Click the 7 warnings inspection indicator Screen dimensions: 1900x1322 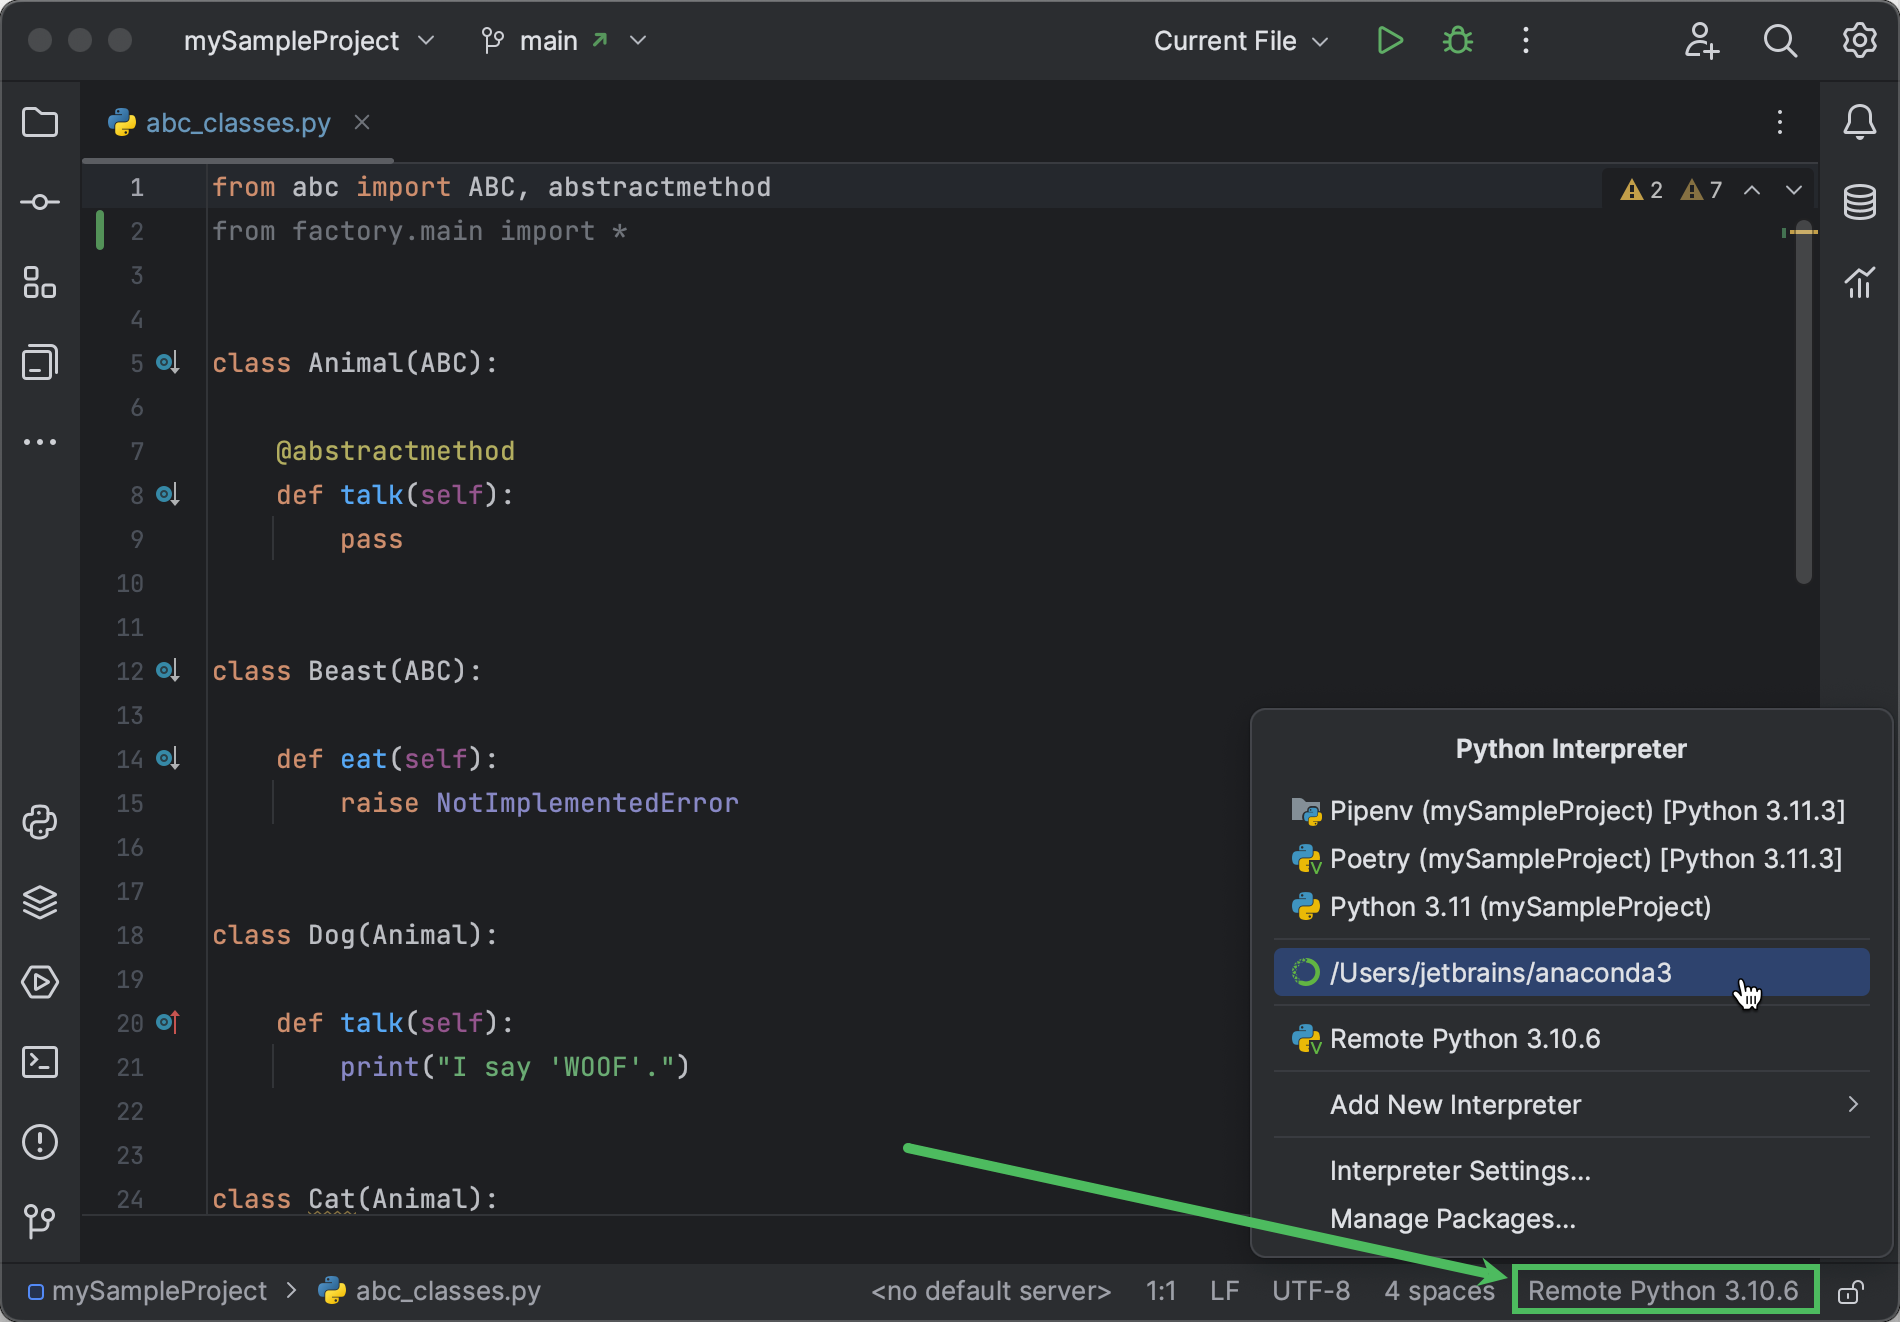[x=1702, y=189]
